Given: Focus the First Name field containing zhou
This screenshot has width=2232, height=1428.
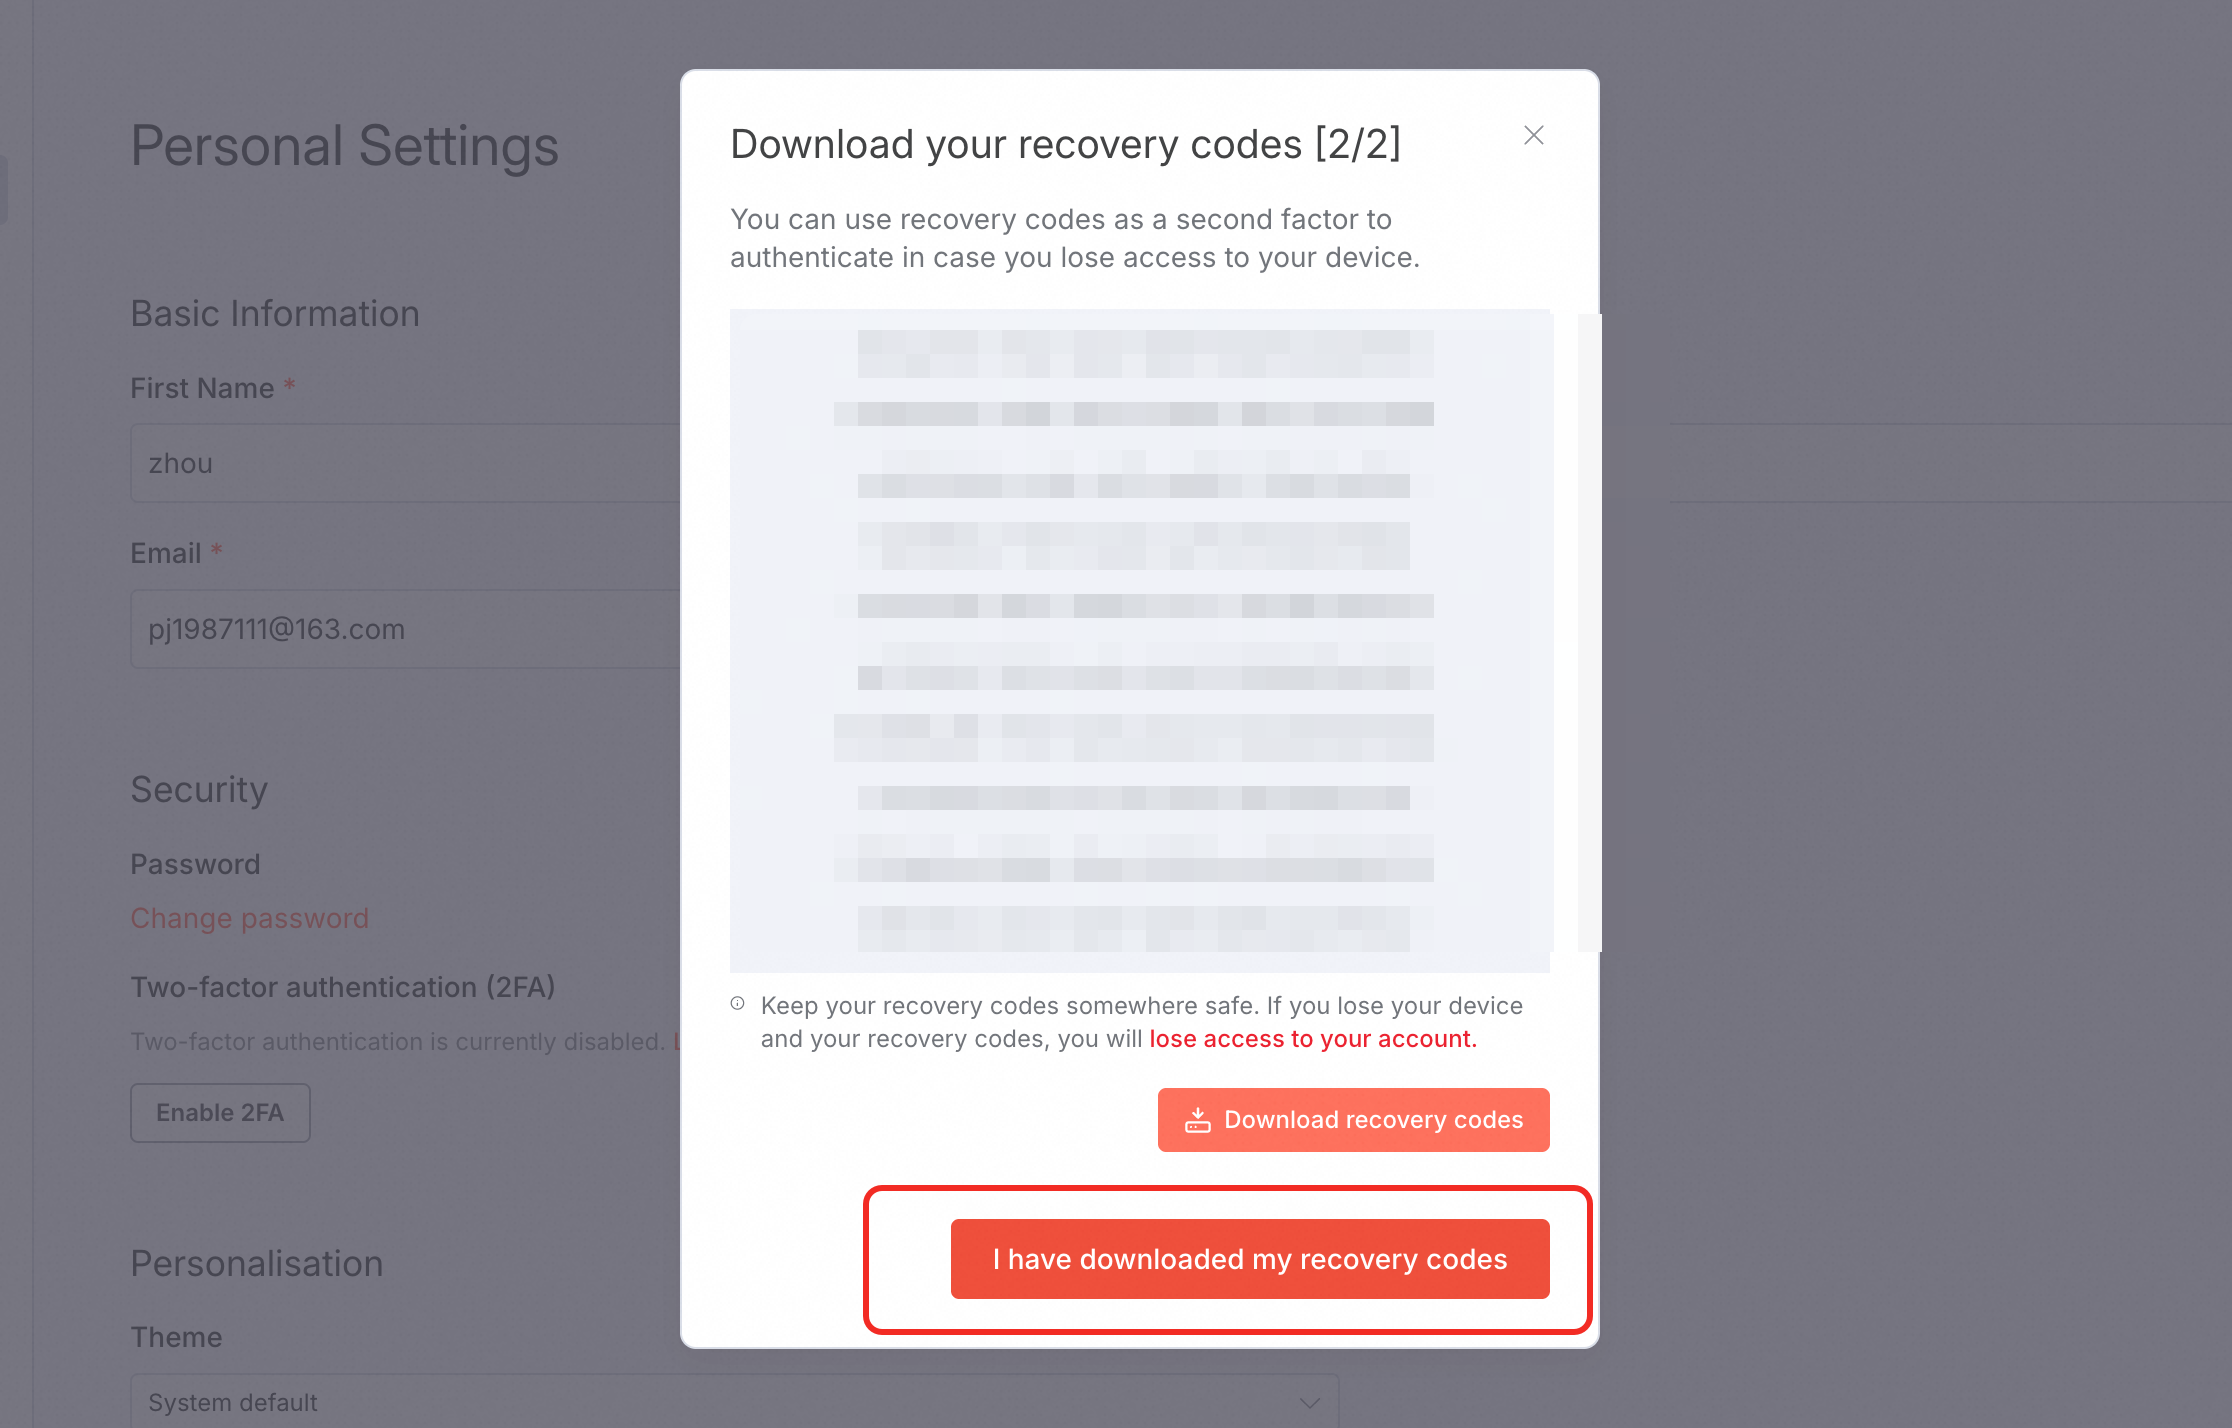Looking at the screenshot, I should click(x=405, y=463).
